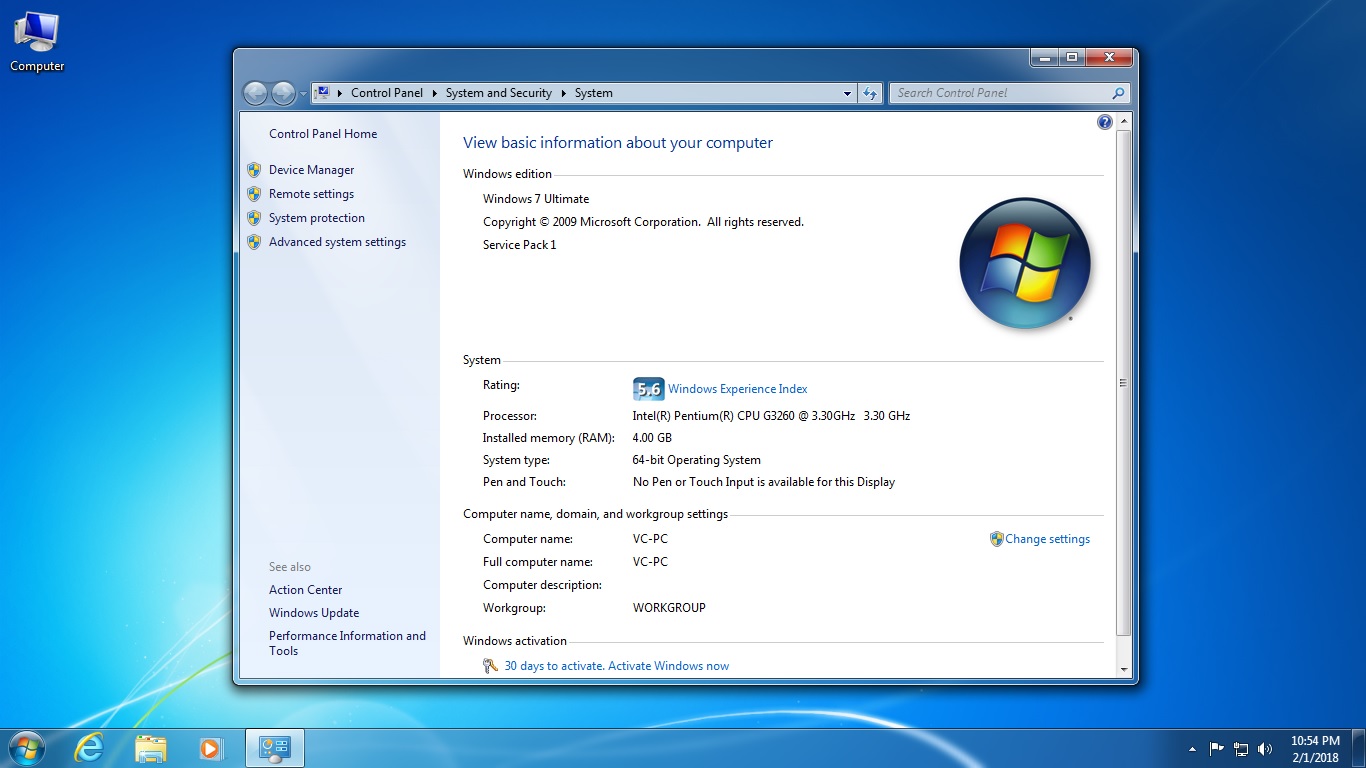Image resolution: width=1366 pixels, height=768 pixels.
Task: Click the Back navigation arrow button
Action: 255,93
